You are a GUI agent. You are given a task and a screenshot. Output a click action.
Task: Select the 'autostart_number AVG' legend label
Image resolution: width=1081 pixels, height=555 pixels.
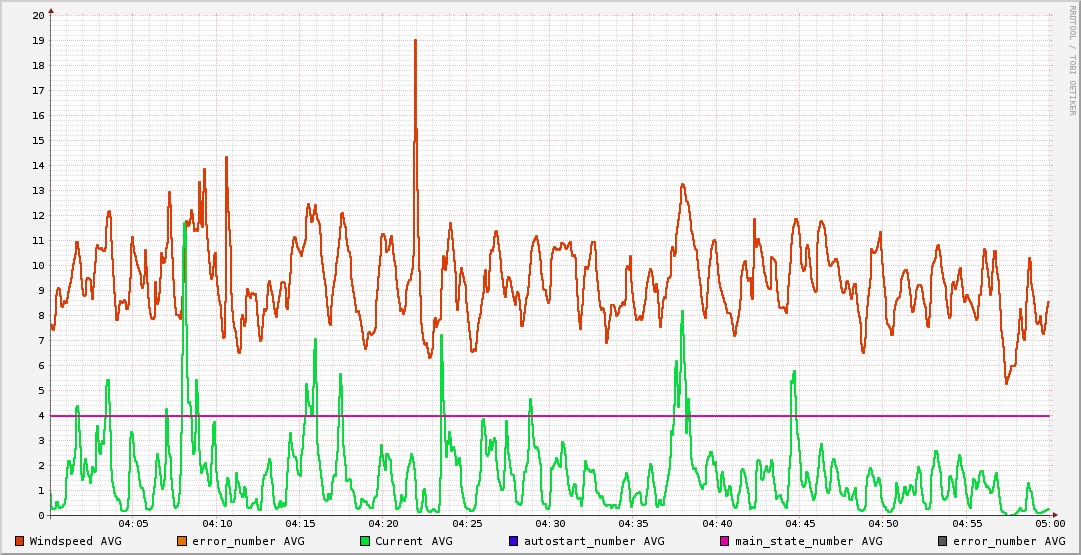point(594,542)
